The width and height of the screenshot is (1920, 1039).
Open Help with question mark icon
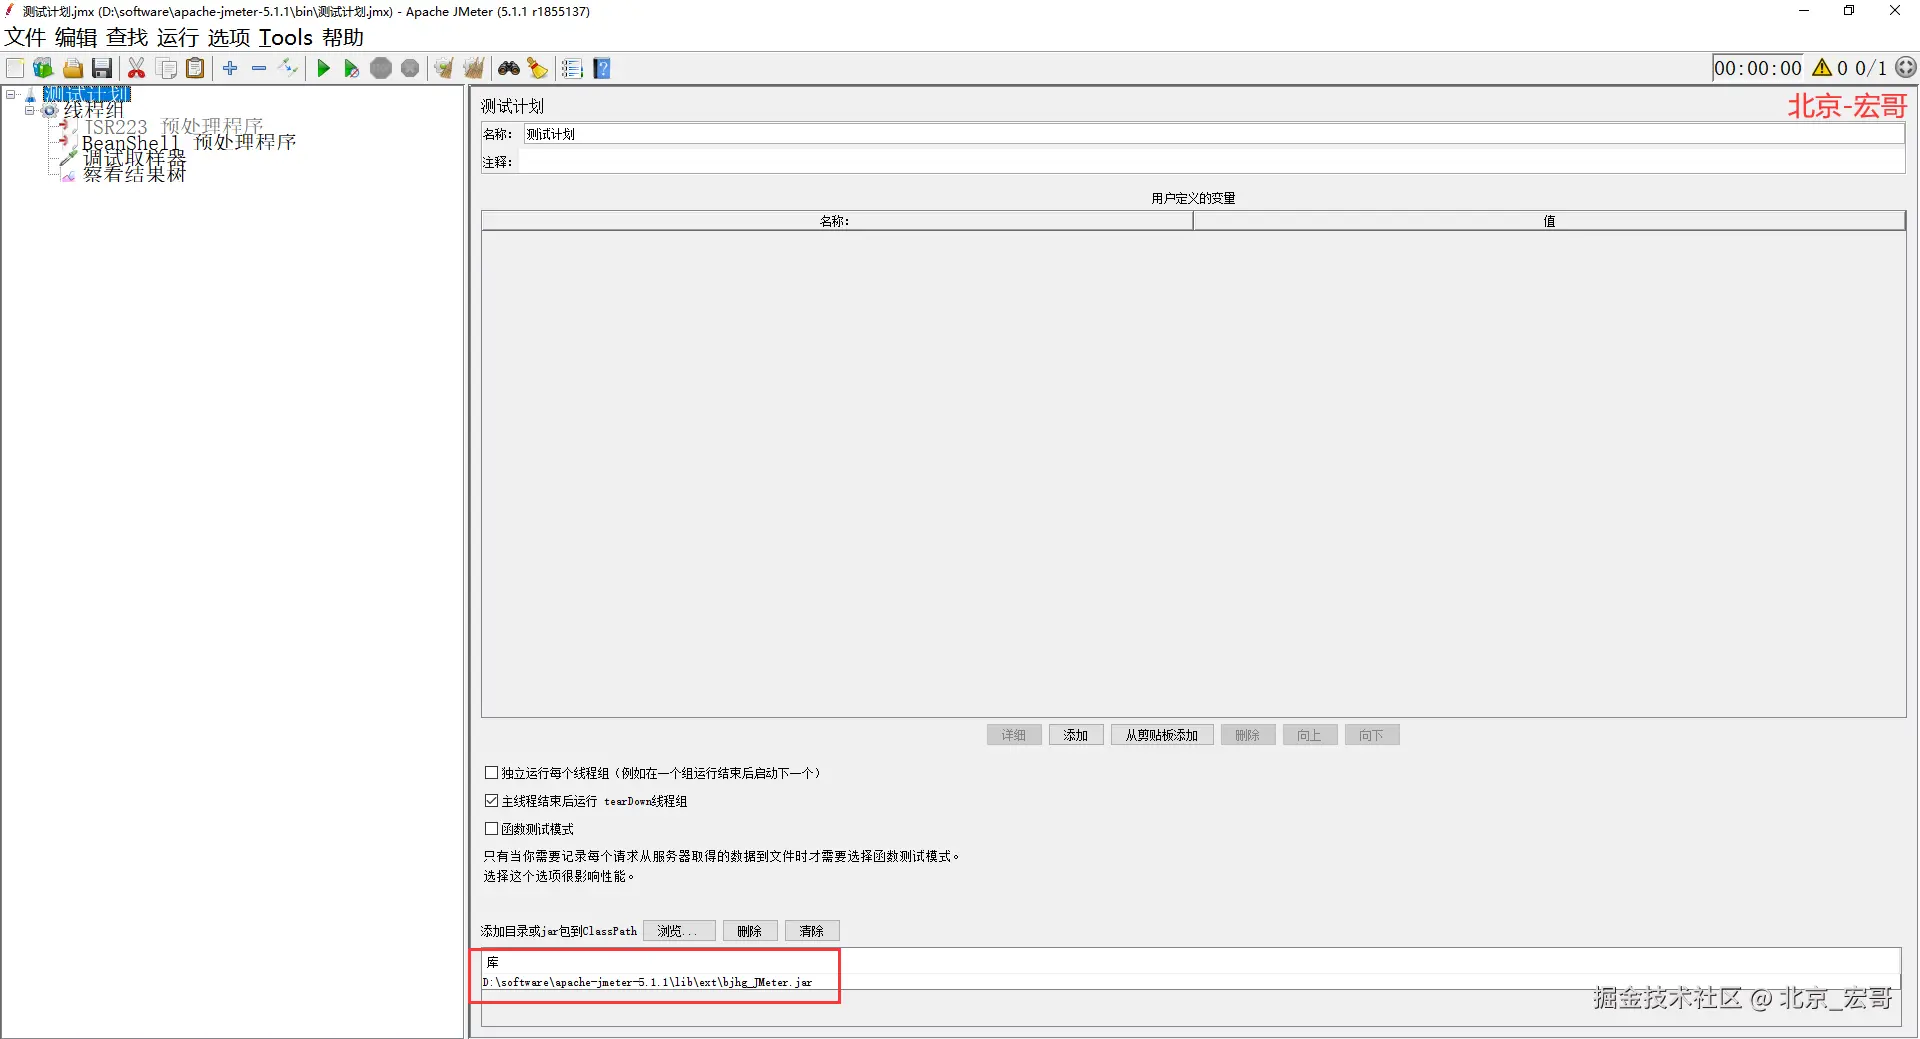602,68
